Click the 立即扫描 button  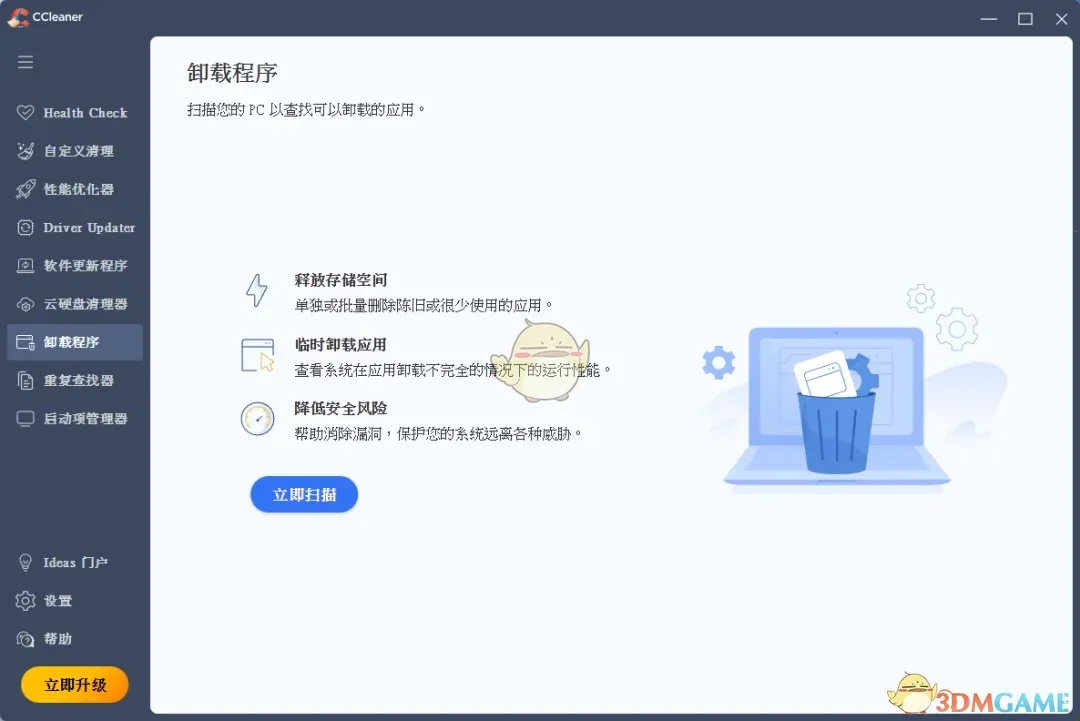tap(303, 494)
